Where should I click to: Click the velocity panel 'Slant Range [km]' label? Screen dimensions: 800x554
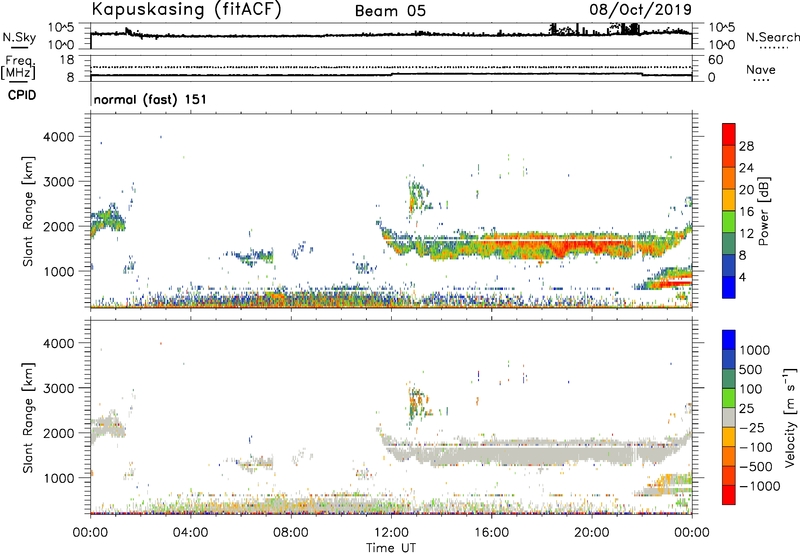pyautogui.click(x=28, y=418)
